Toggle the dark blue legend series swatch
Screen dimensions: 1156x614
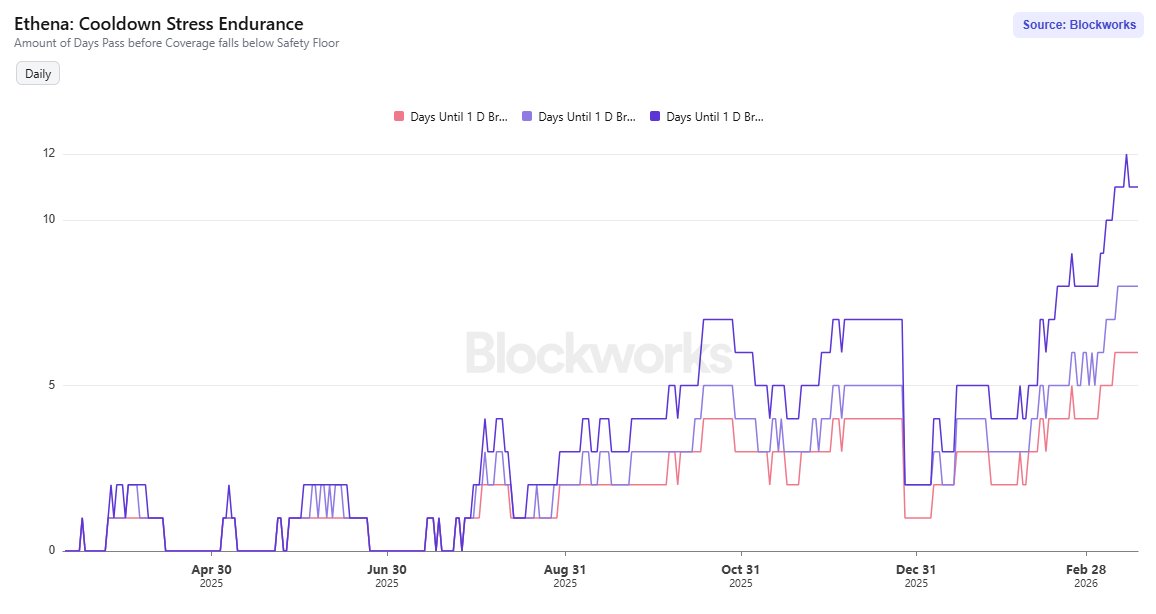coord(656,116)
